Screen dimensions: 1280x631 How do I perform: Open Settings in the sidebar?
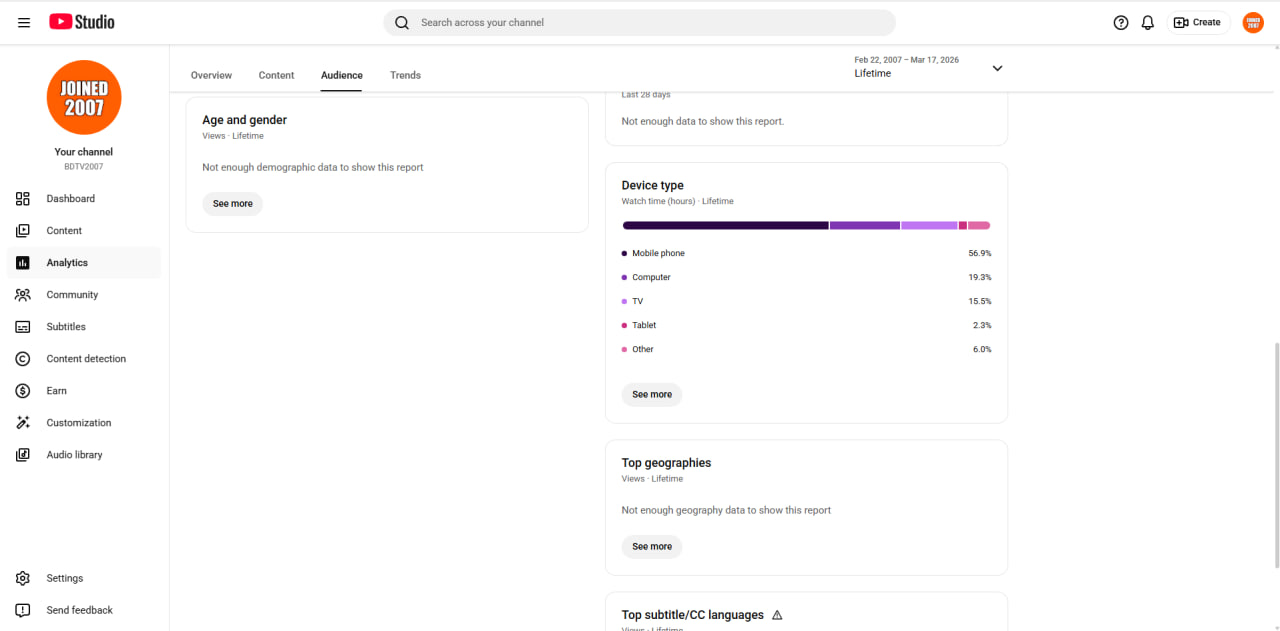tap(84, 578)
